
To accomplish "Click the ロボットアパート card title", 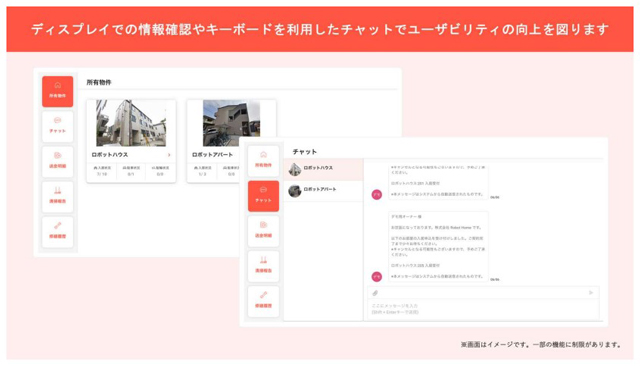I will 212,155.
